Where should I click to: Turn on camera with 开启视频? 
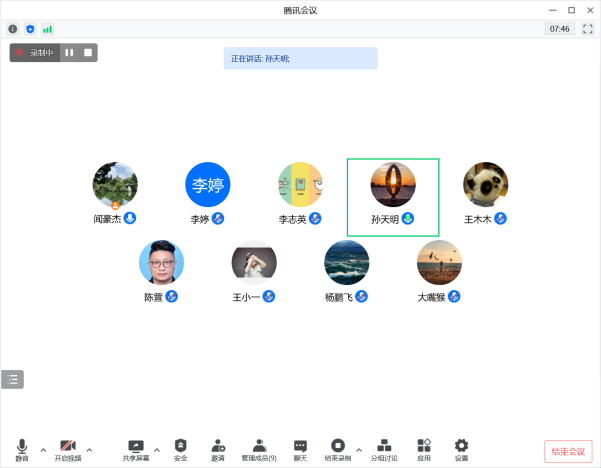tap(68, 448)
